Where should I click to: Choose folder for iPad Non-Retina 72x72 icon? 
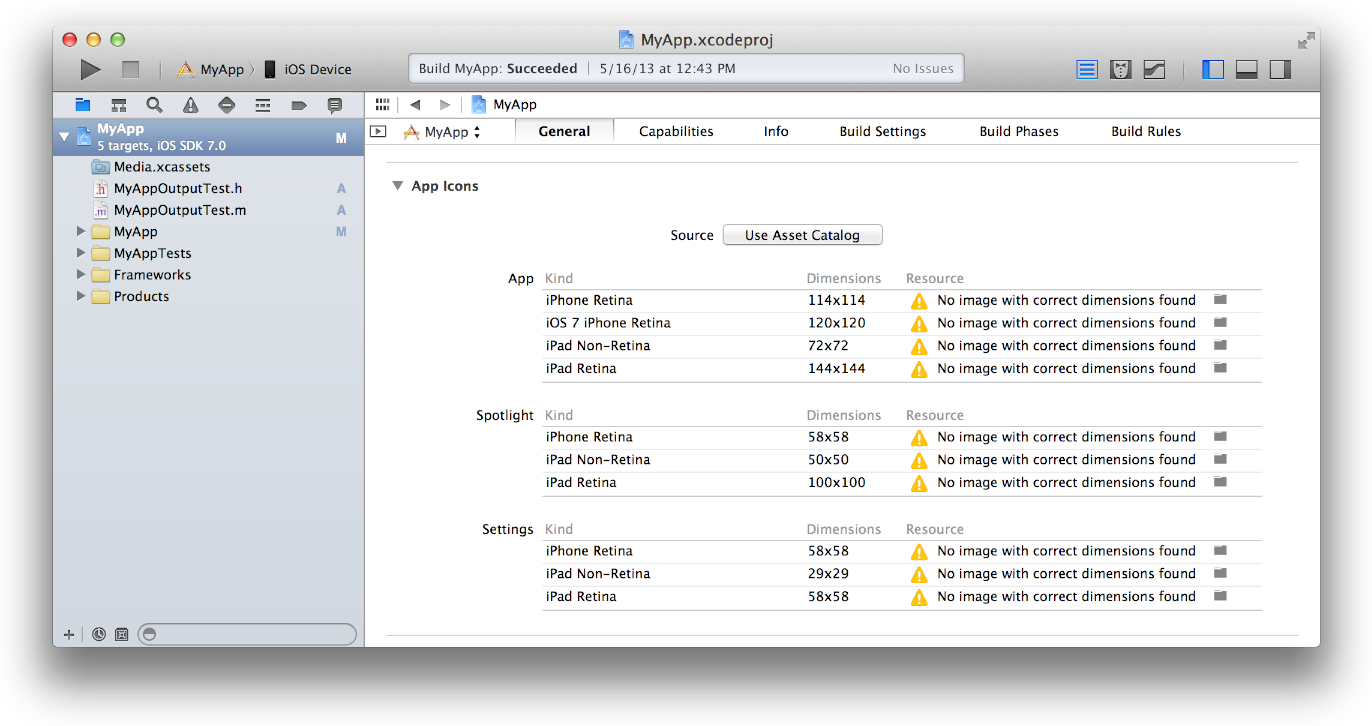[1220, 346]
